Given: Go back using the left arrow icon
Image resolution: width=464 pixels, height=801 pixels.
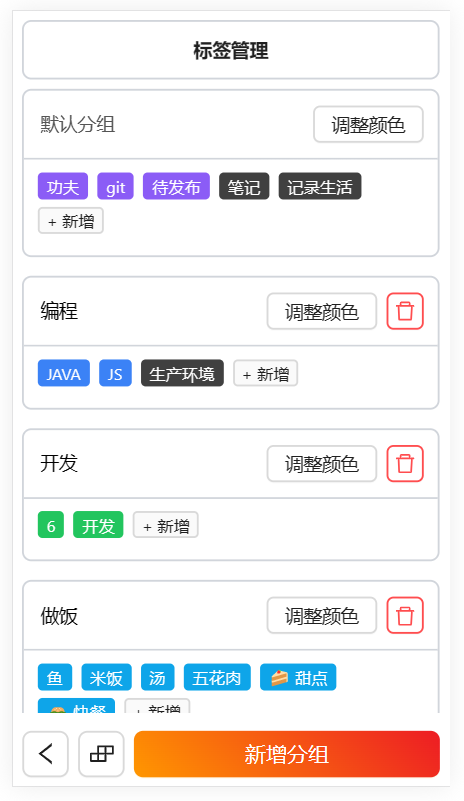Looking at the screenshot, I should tap(45, 754).
